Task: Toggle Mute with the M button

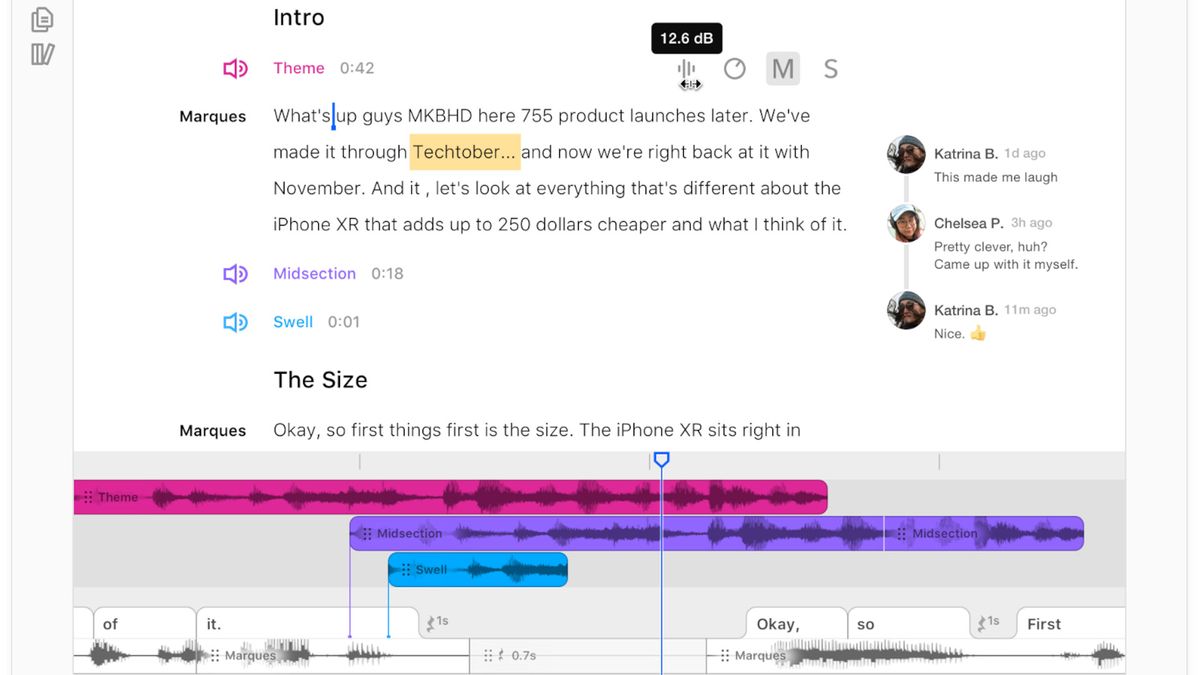Action: tap(782, 68)
